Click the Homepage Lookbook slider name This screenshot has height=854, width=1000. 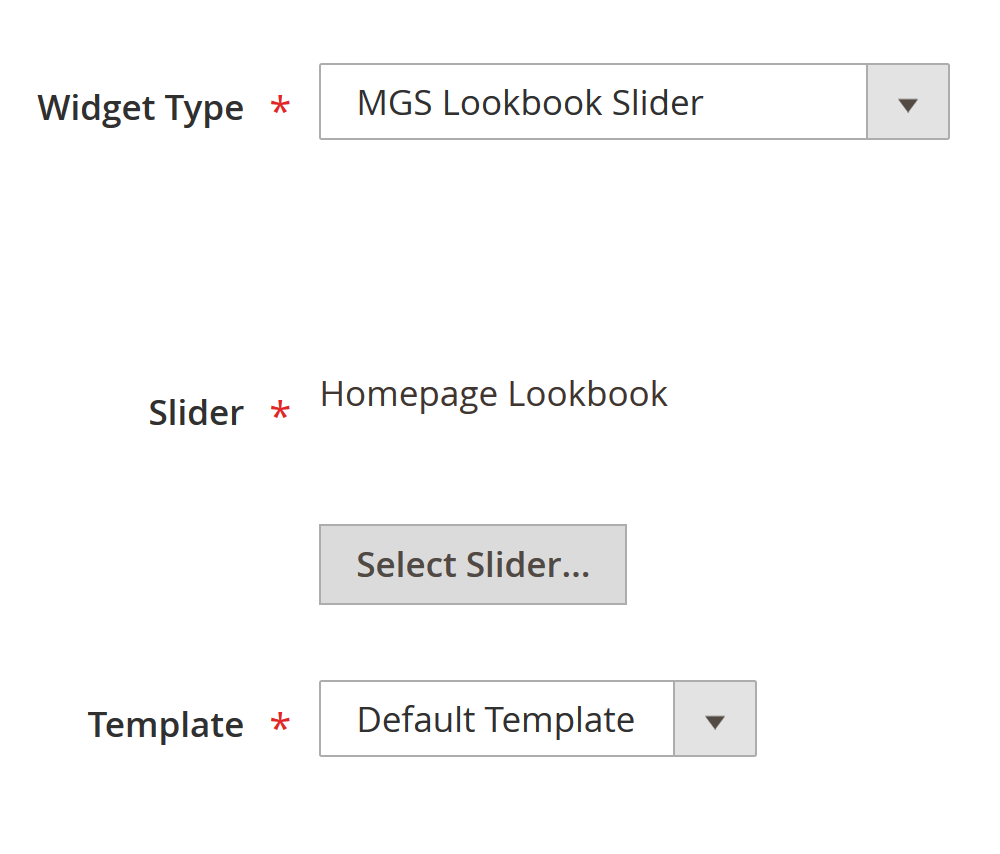[x=493, y=394]
